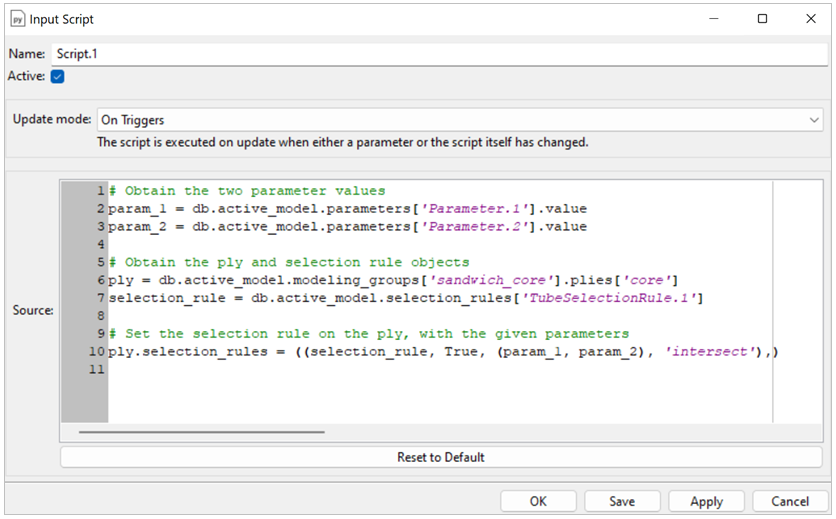836x519 pixels.
Task: Minimize the Input Script window
Action: tap(716, 19)
